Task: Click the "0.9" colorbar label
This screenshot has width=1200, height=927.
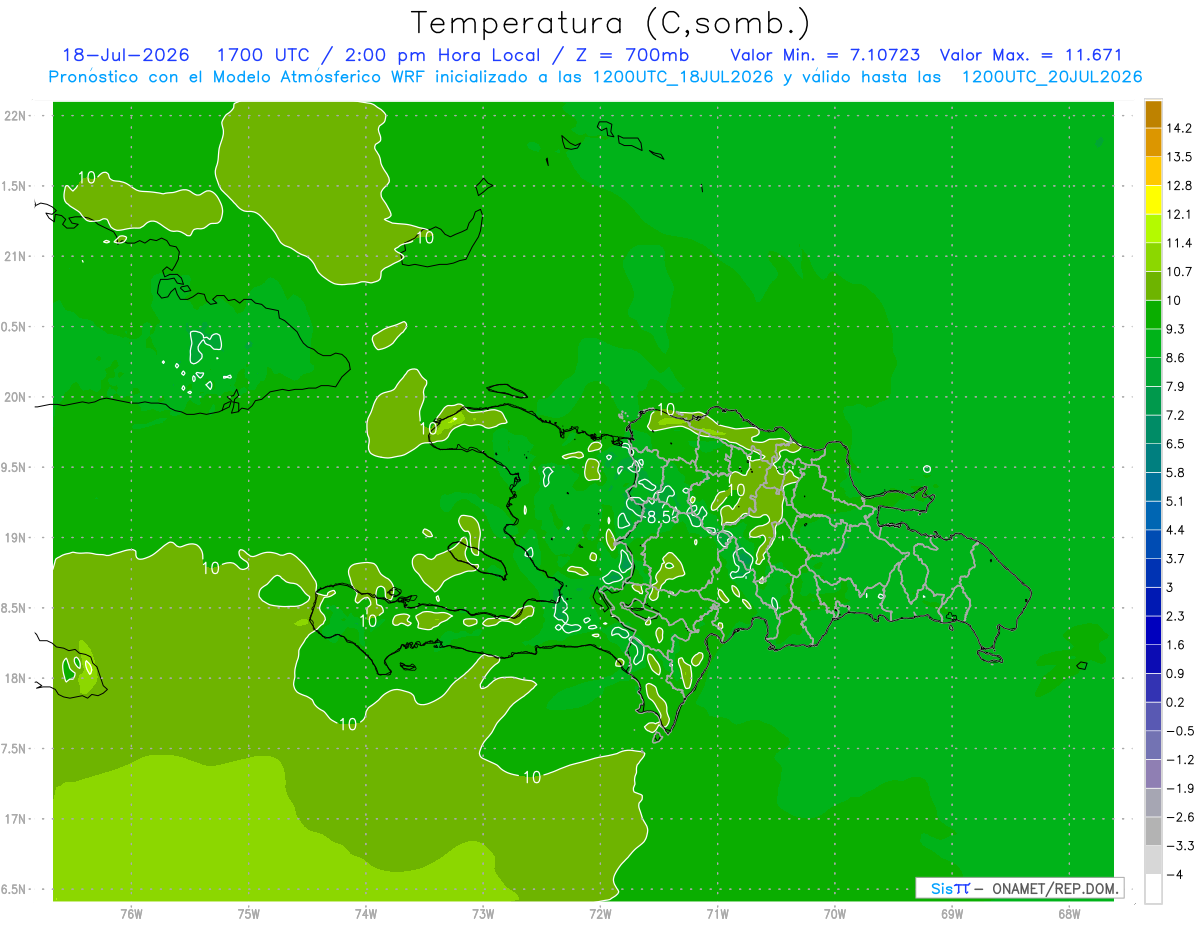Action: coord(1176,673)
